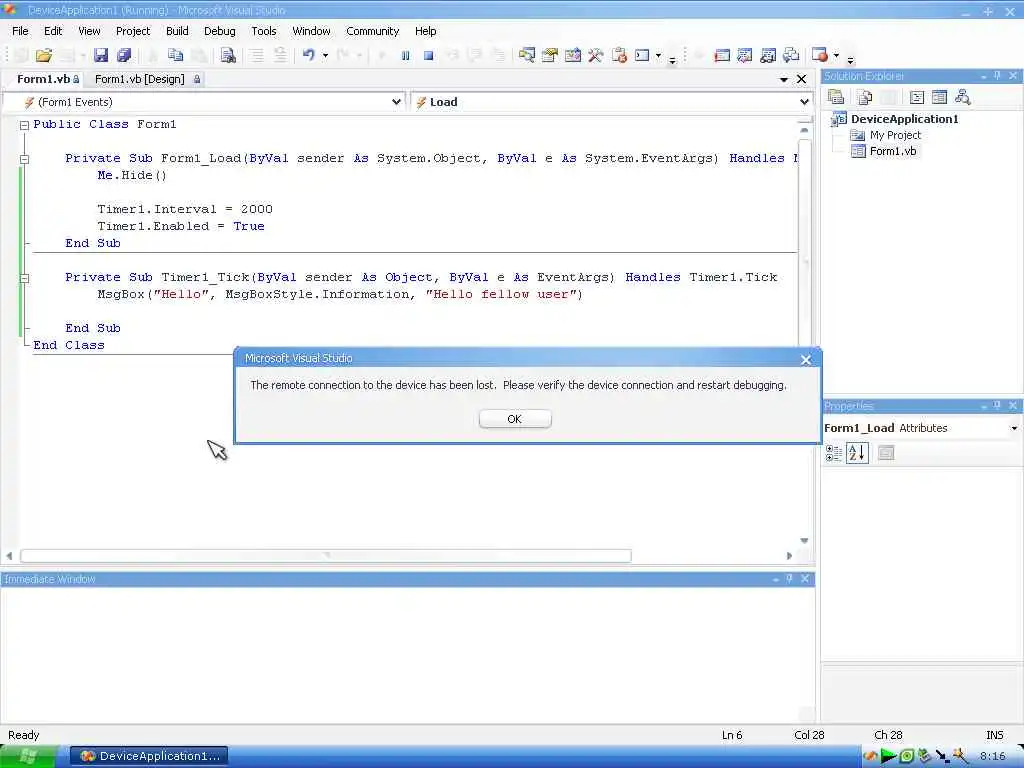Open Object Browser toolbar icon

[573, 56]
